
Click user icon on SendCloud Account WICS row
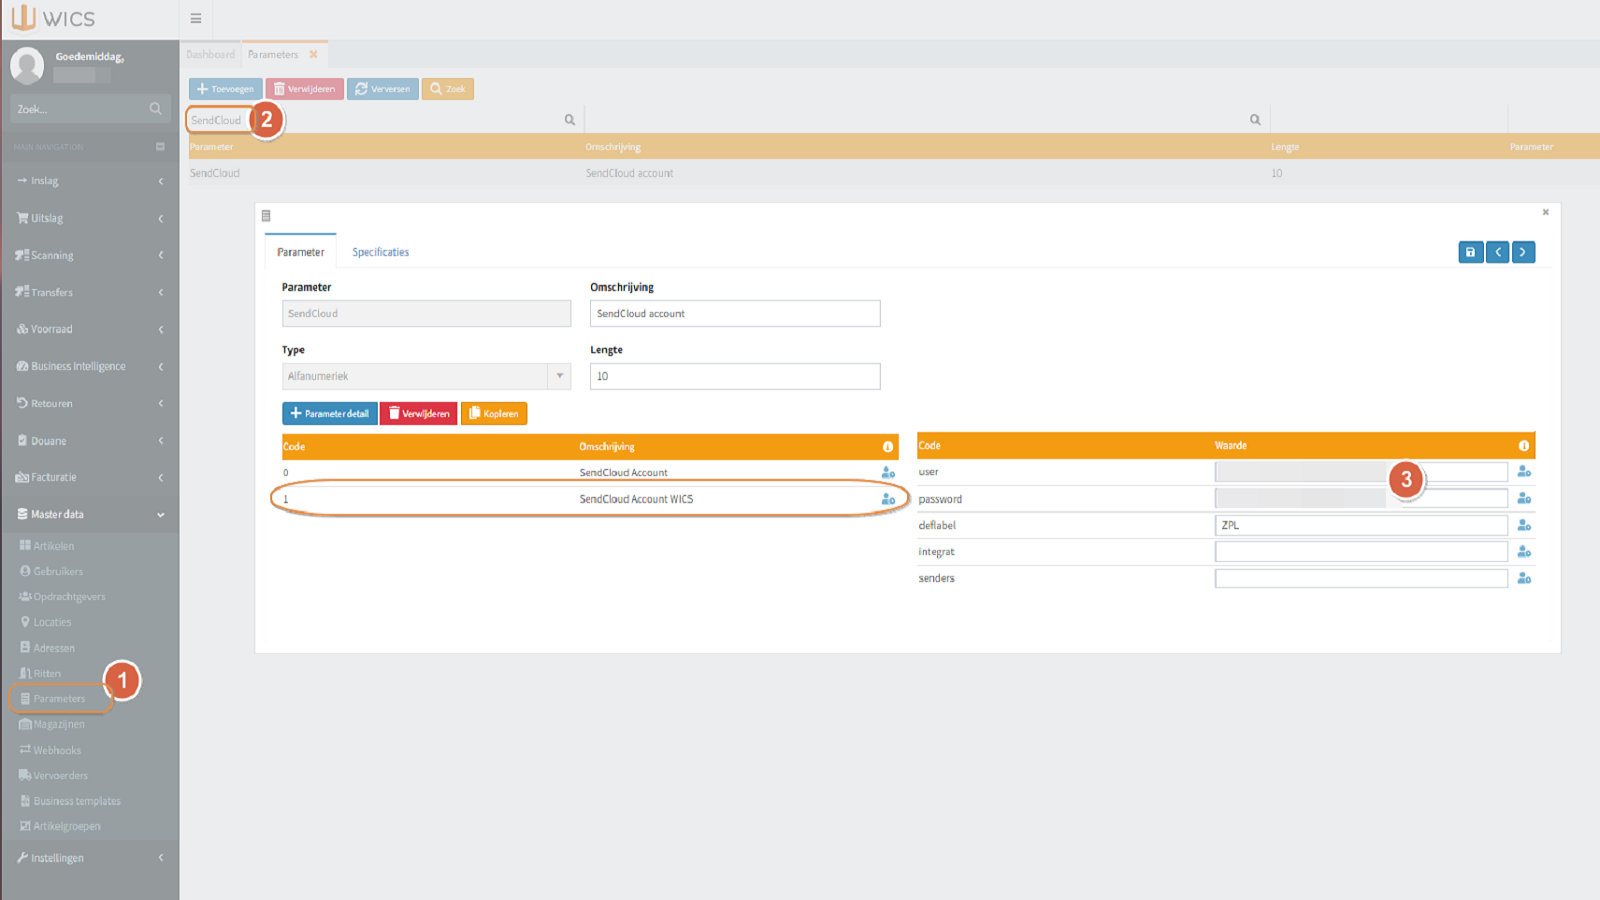click(x=888, y=499)
